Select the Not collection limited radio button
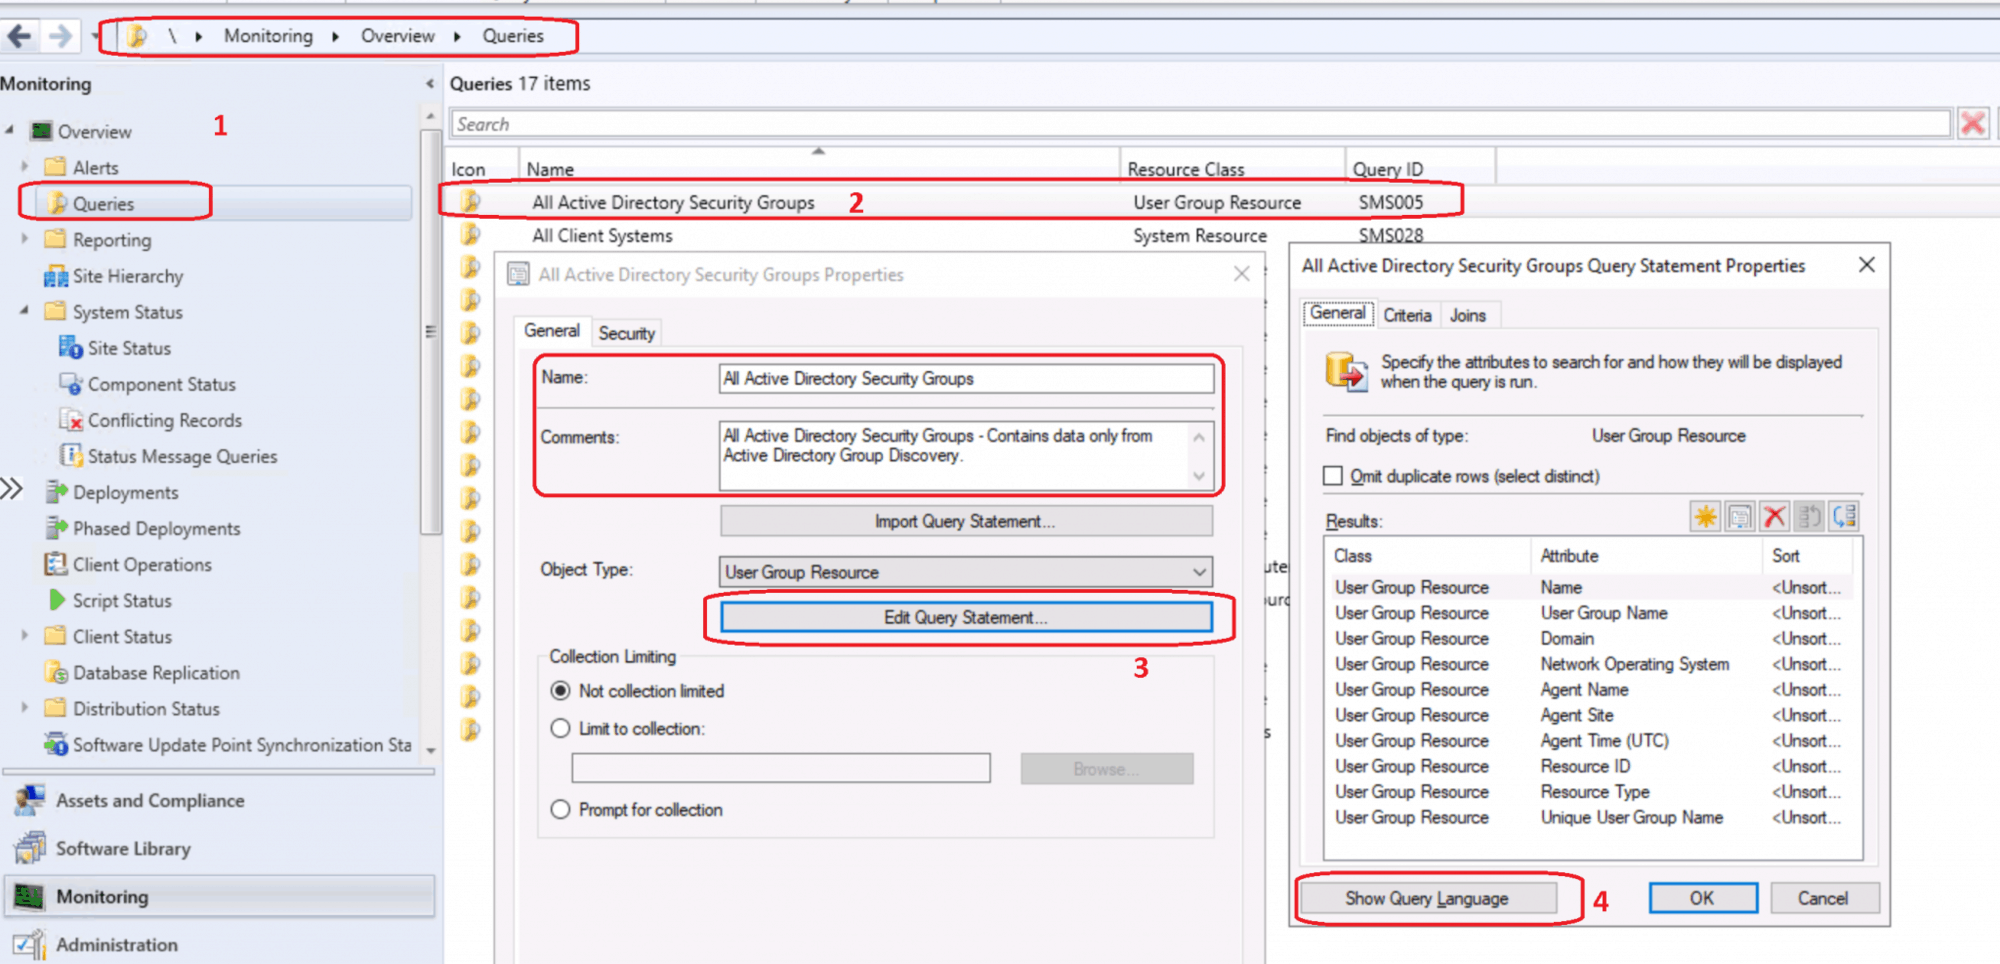Viewport: 2000px width, 964px height. (x=561, y=690)
